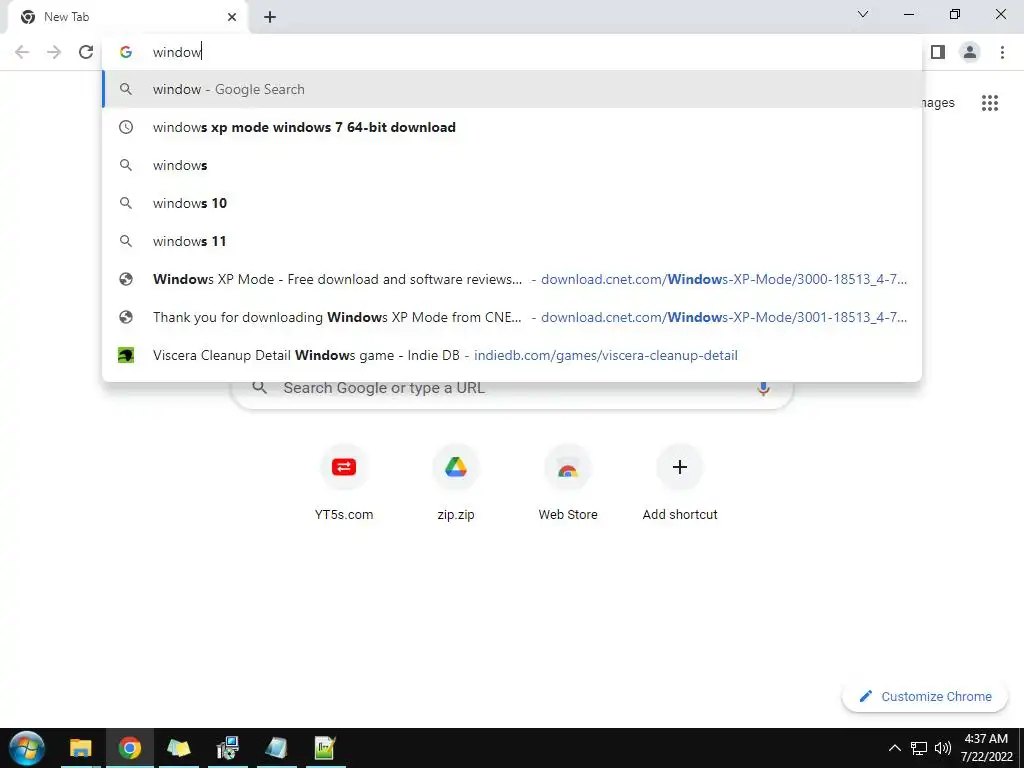
Task: Open the Web Store shortcut
Action: coord(568,483)
